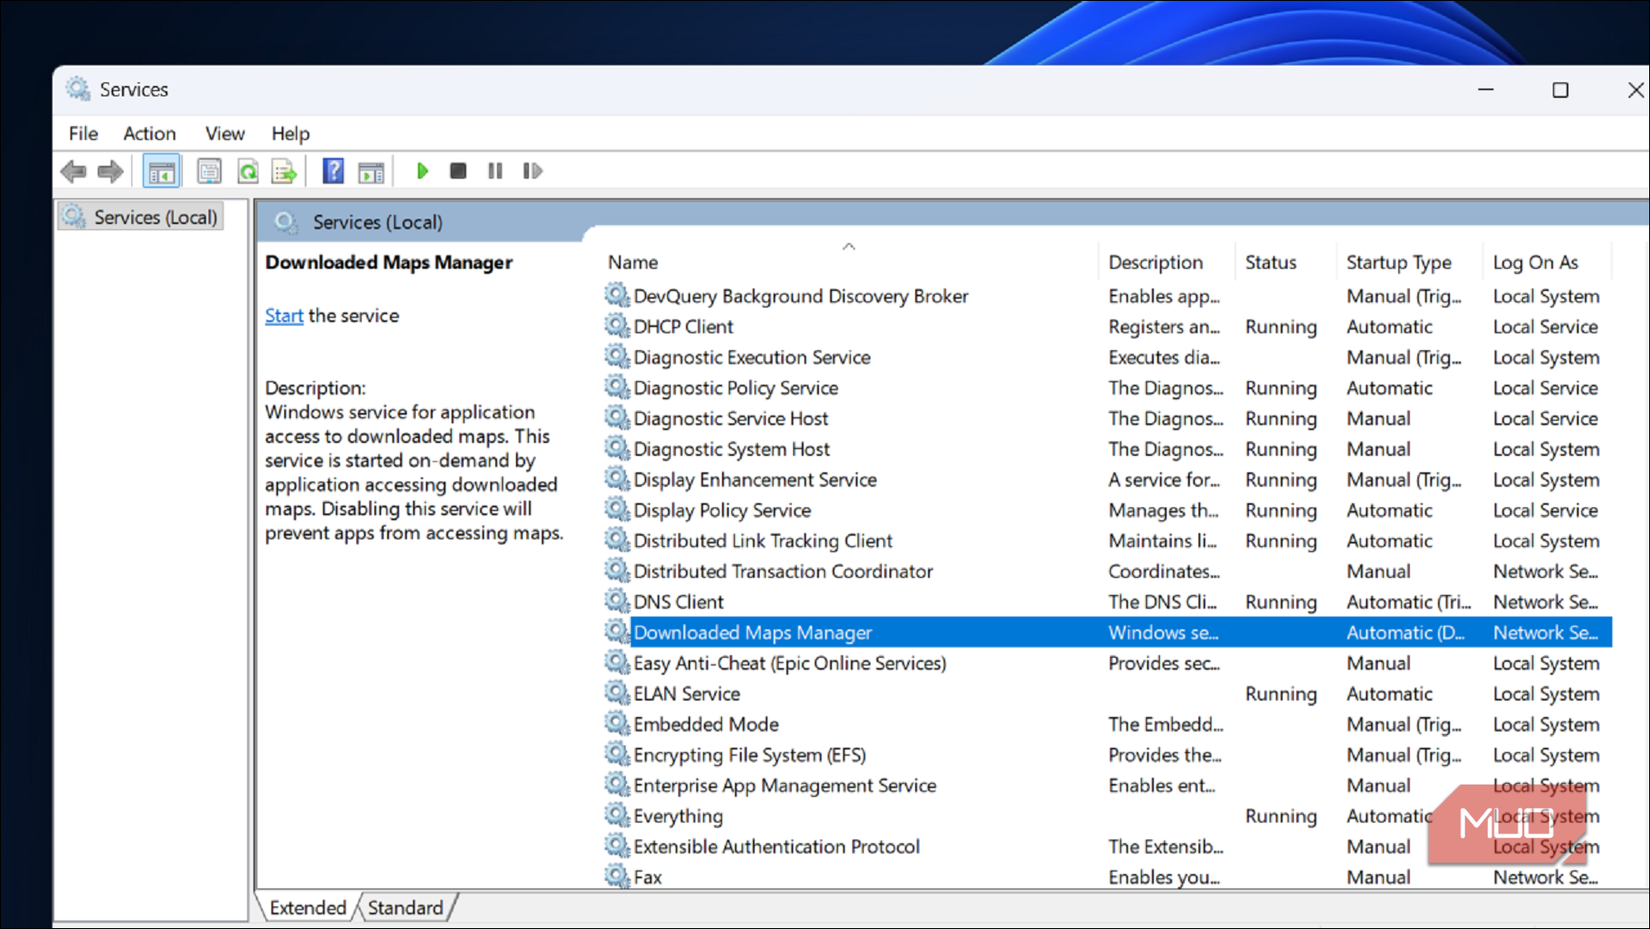Open the service Properties icon
The image size is (1650, 929).
(209, 171)
